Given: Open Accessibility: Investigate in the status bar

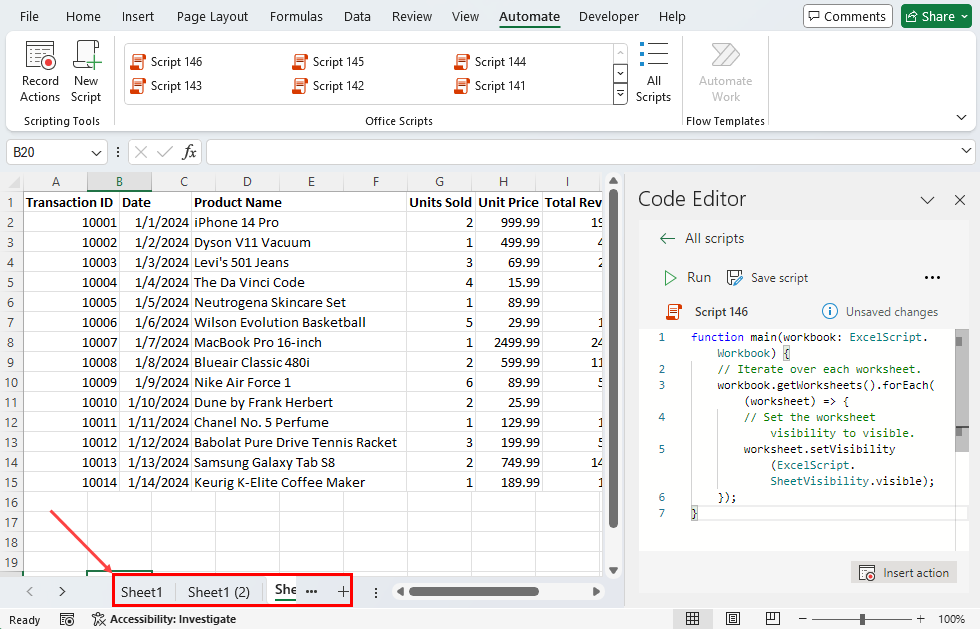Looking at the screenshot, I should 164,620.
